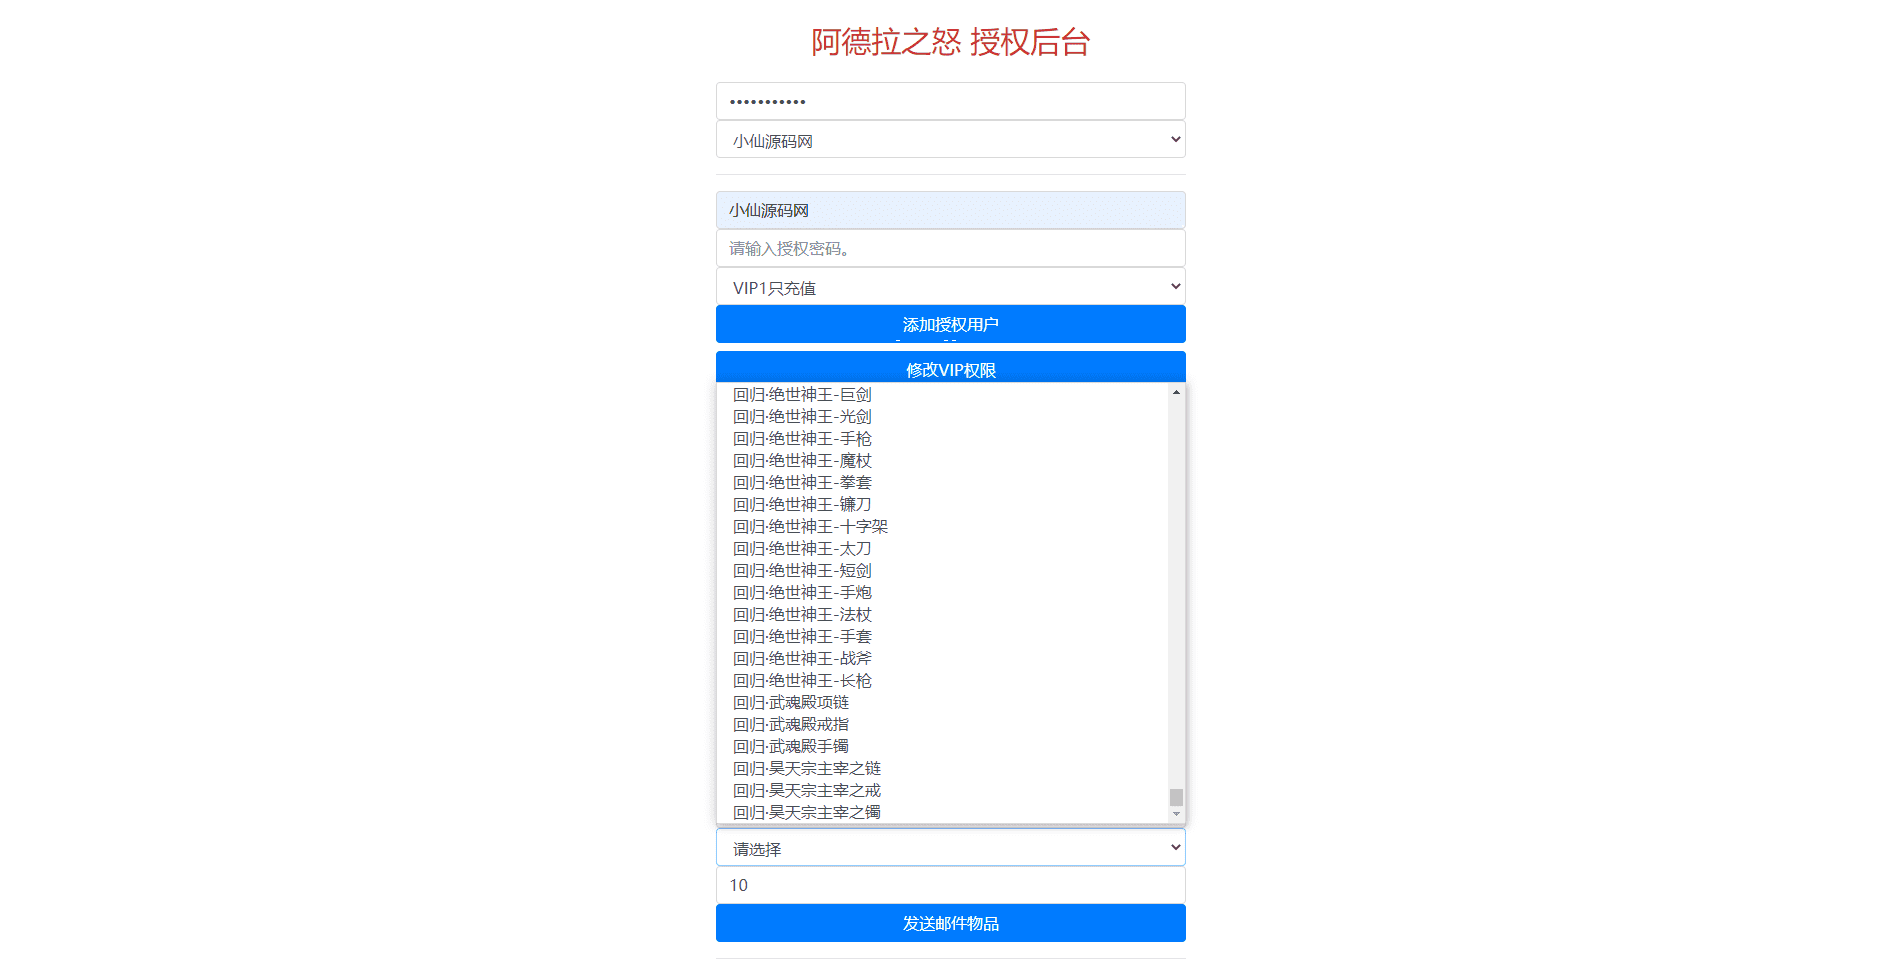This screenshot has width=1894, height=965.
Task: Select 回归·昊天宗主宰之镯 option
Action: (942, 813)
